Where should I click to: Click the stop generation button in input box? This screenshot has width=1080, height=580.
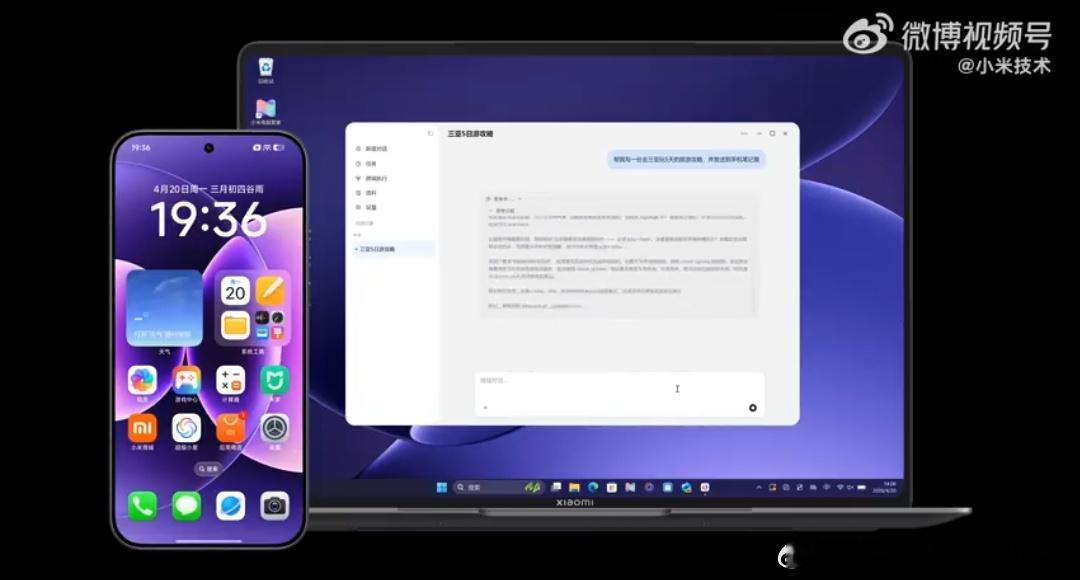pyautogui.click(x=753, y=408)
